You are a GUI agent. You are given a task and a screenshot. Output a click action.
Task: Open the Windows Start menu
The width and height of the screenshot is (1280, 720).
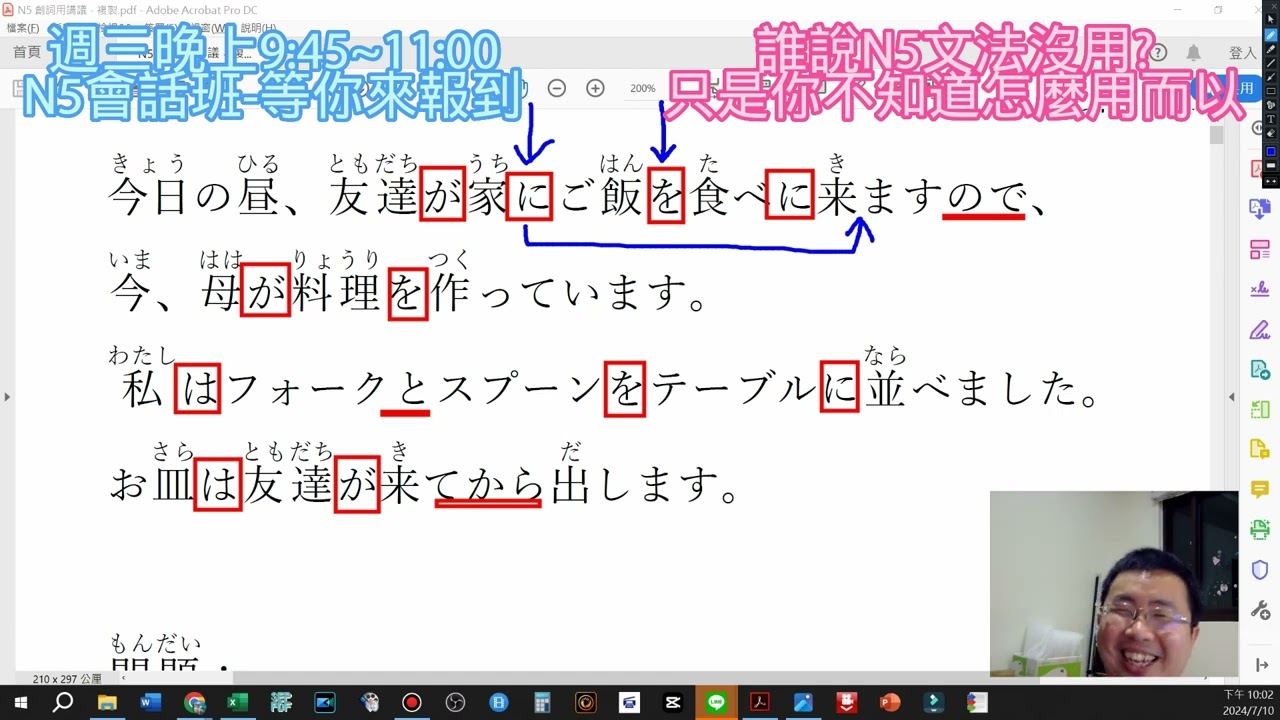(20, 703)
